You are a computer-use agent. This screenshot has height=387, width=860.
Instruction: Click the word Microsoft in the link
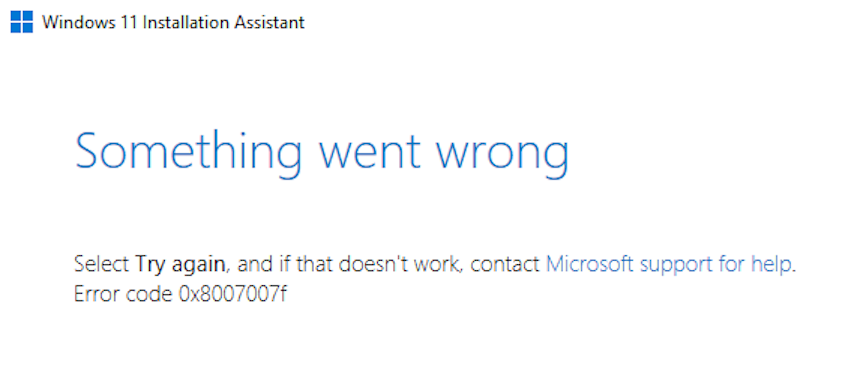pos(590,265)
